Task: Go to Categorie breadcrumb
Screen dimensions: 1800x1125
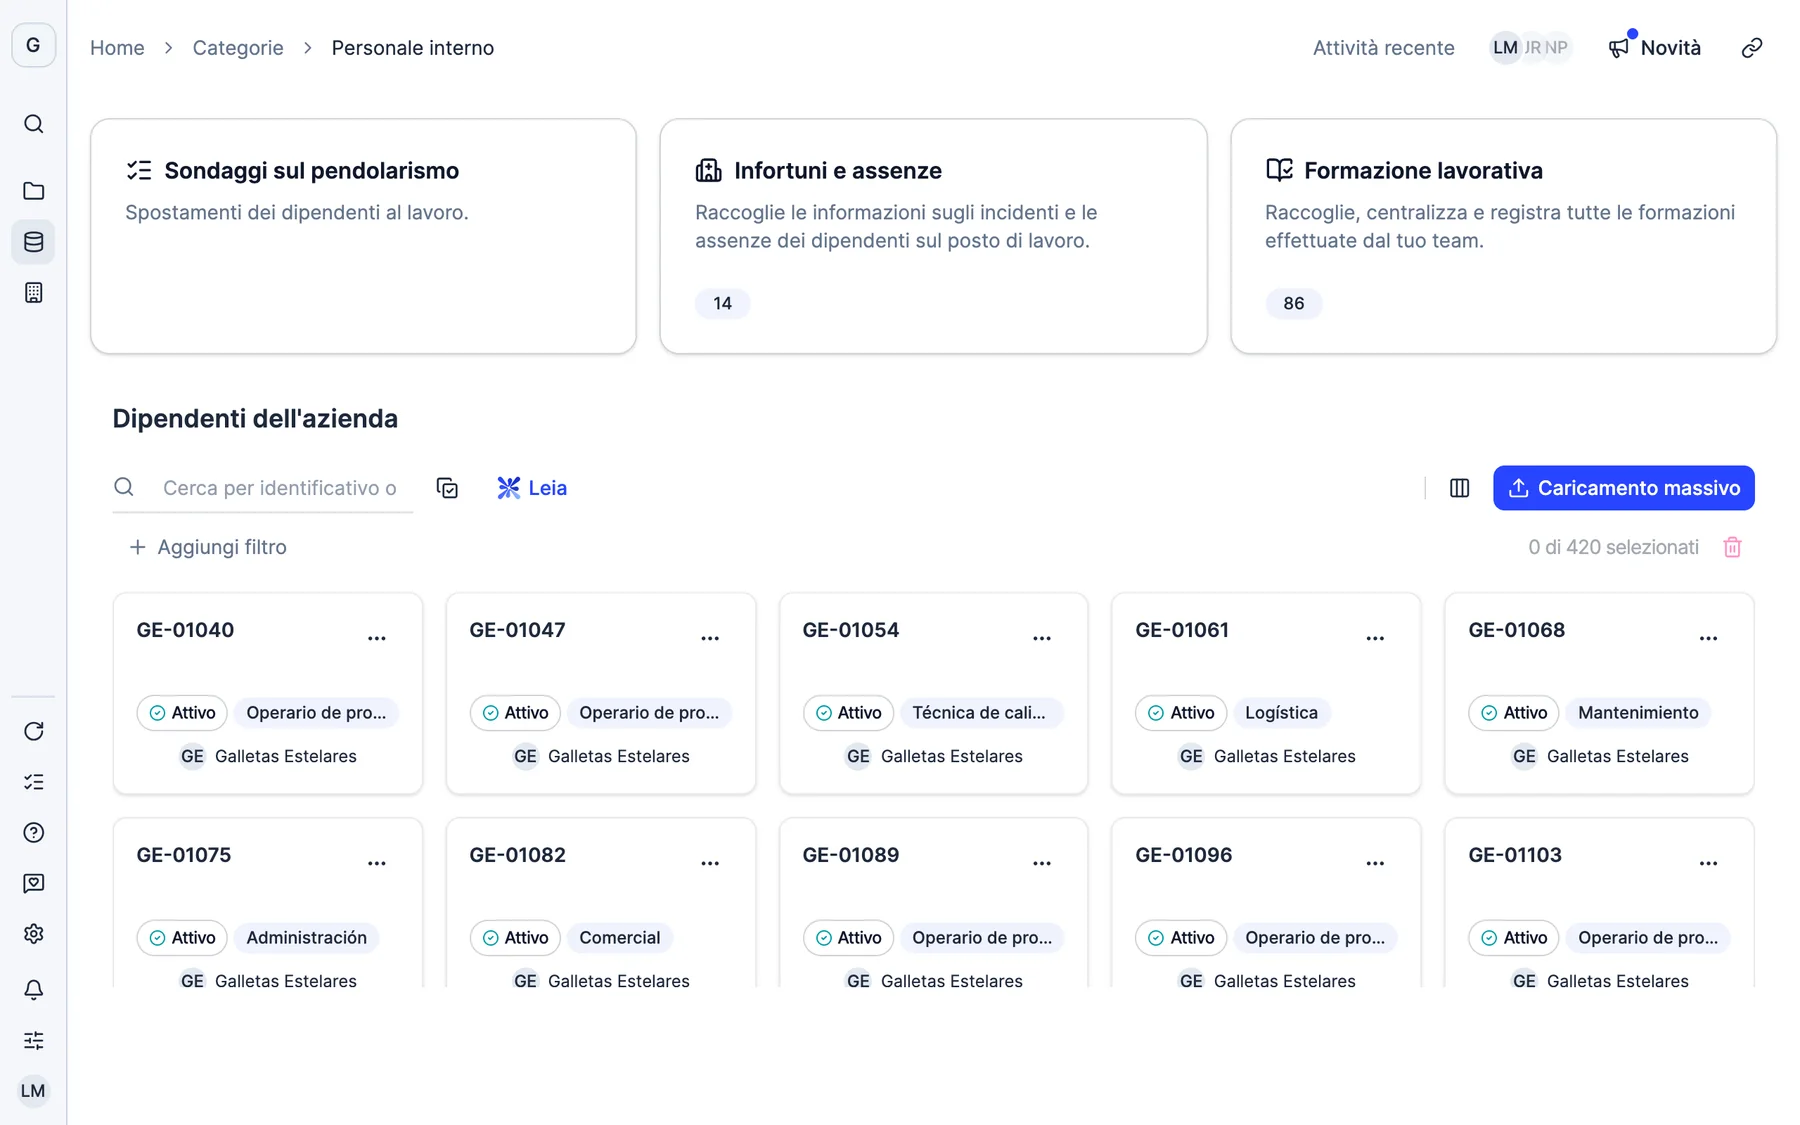Action: point(238,48)
